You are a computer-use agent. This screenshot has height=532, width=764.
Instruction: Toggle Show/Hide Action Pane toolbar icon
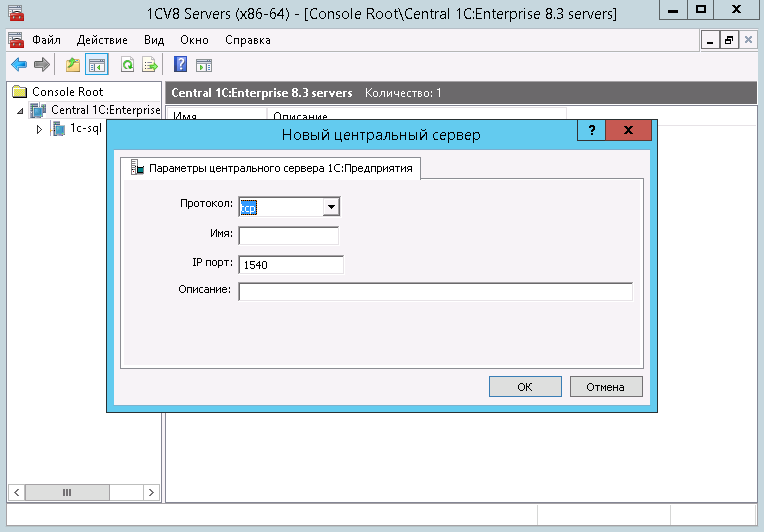[x=204, y=65]
